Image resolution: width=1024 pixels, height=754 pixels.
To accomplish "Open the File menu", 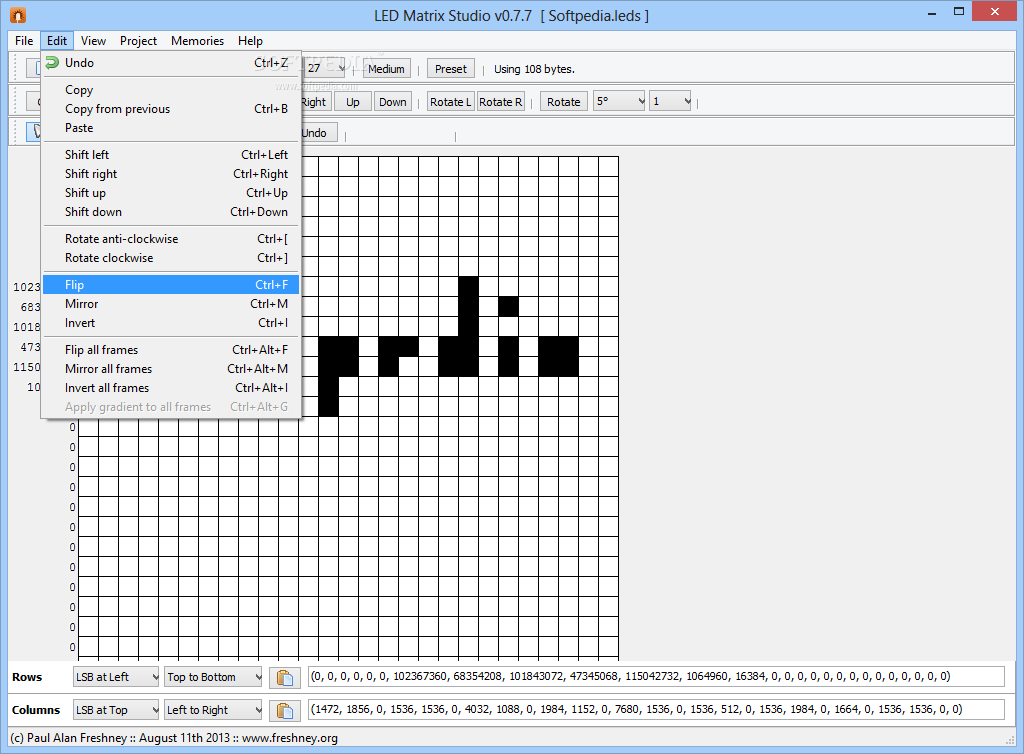I will pos(24,40).
